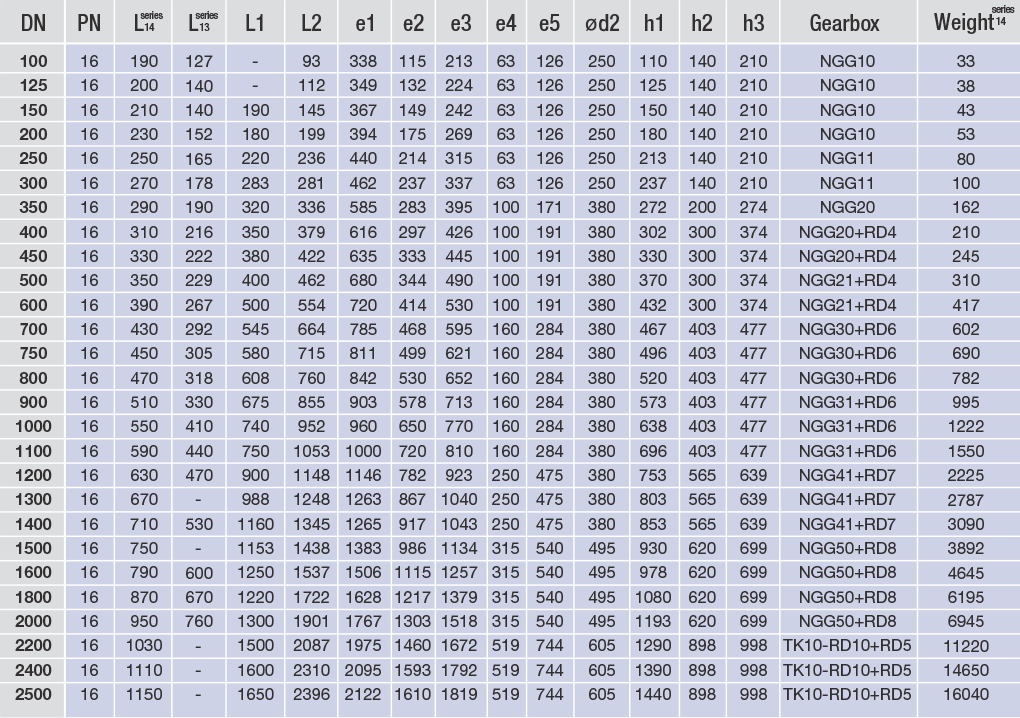Select the ød2 column header

(601, 23)
